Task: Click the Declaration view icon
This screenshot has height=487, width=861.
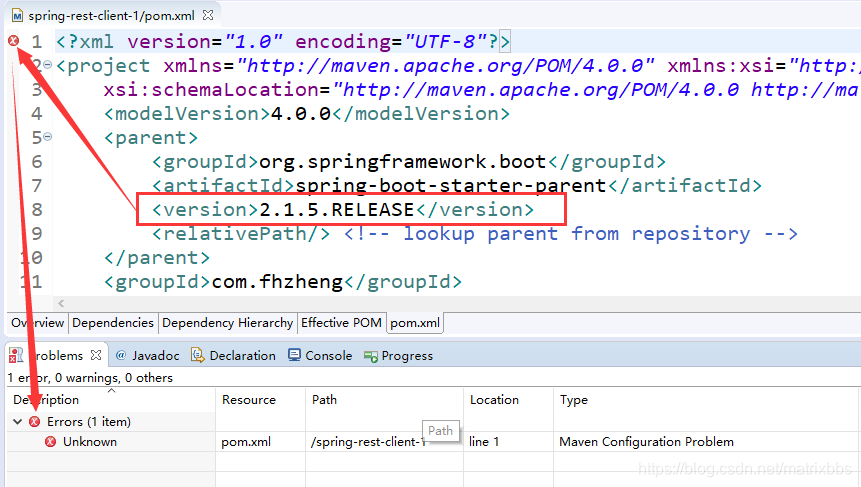Action: pos(197,355)
